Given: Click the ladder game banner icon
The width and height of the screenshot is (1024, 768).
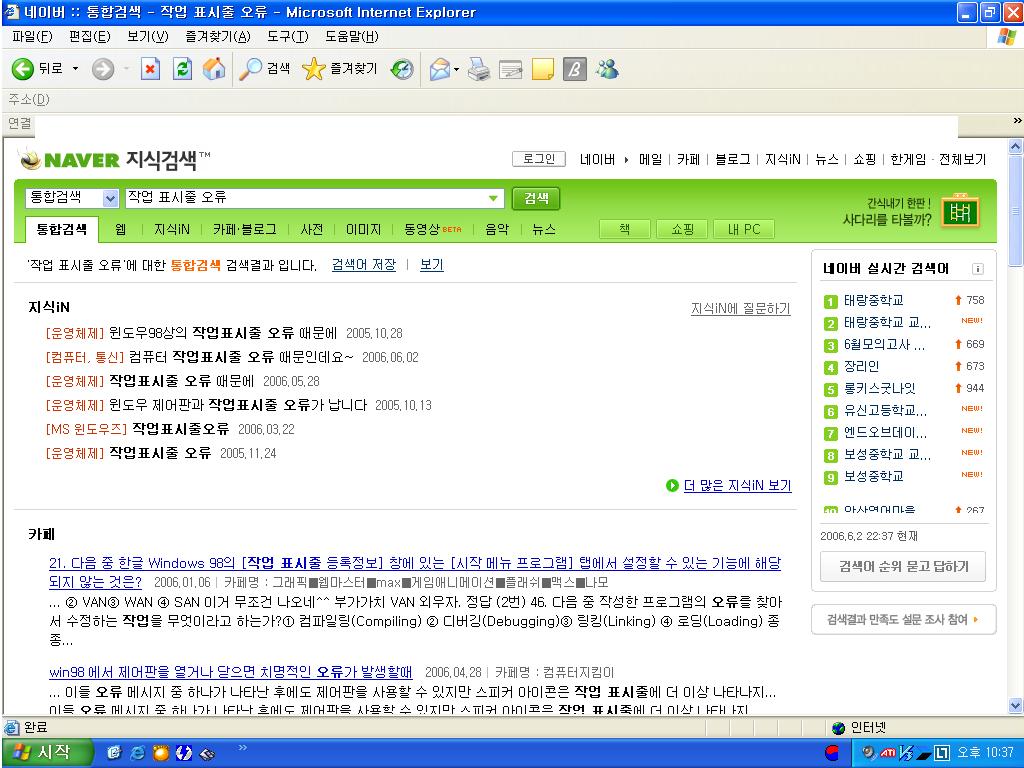Looking at the screenshot, I should tap(960, 211).
